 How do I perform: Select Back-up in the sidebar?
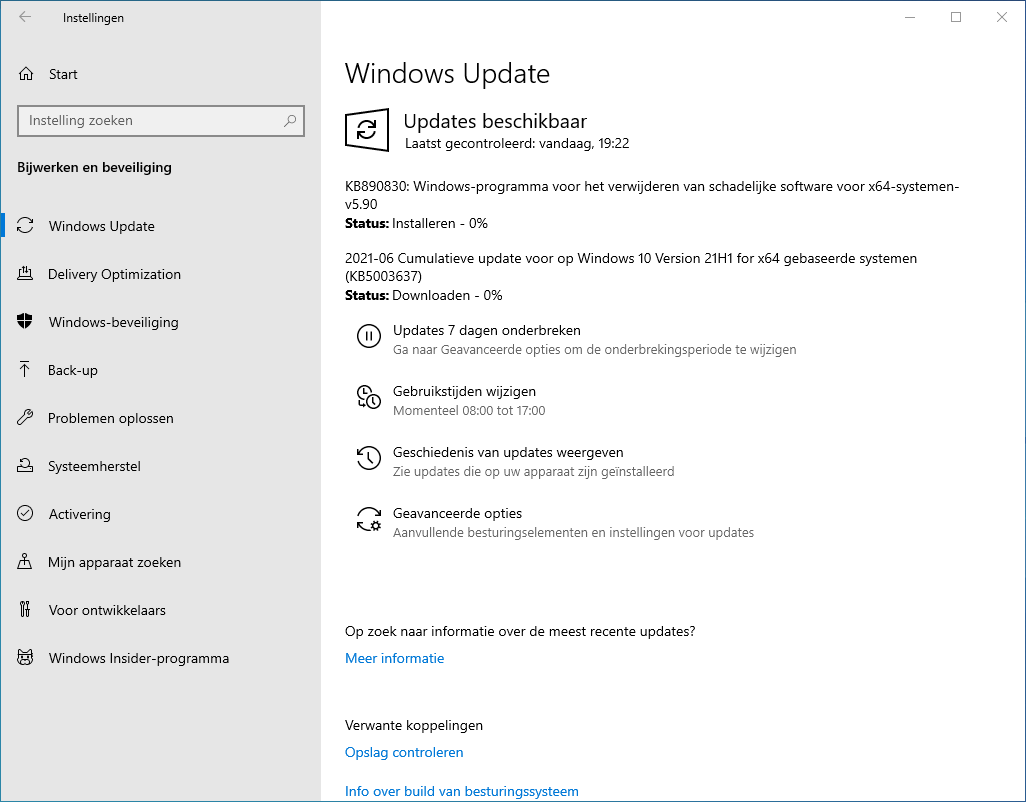[73, 370]
